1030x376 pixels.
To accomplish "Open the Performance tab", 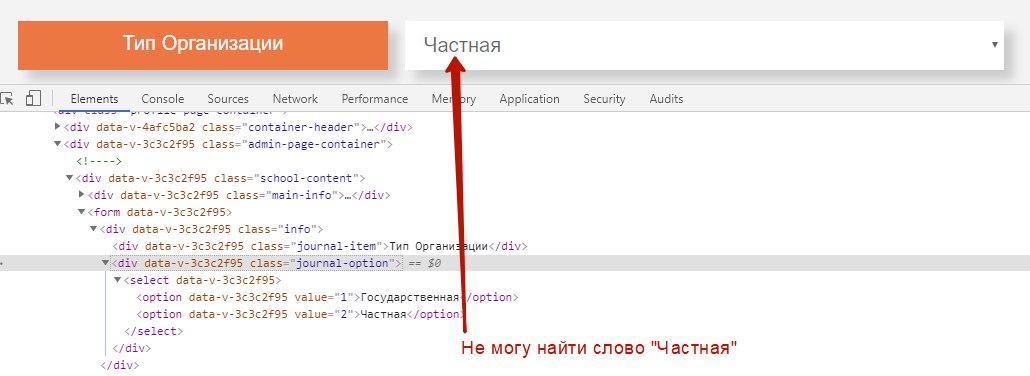I will 374,99.
